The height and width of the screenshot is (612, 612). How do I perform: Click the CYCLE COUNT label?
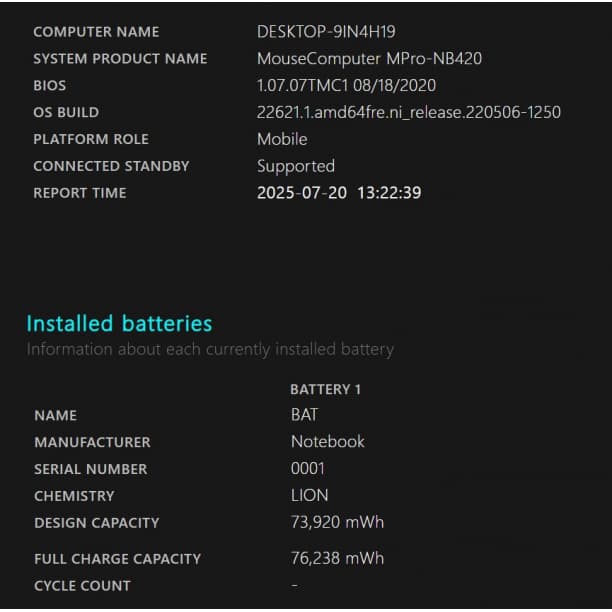(x=82, y=586)
